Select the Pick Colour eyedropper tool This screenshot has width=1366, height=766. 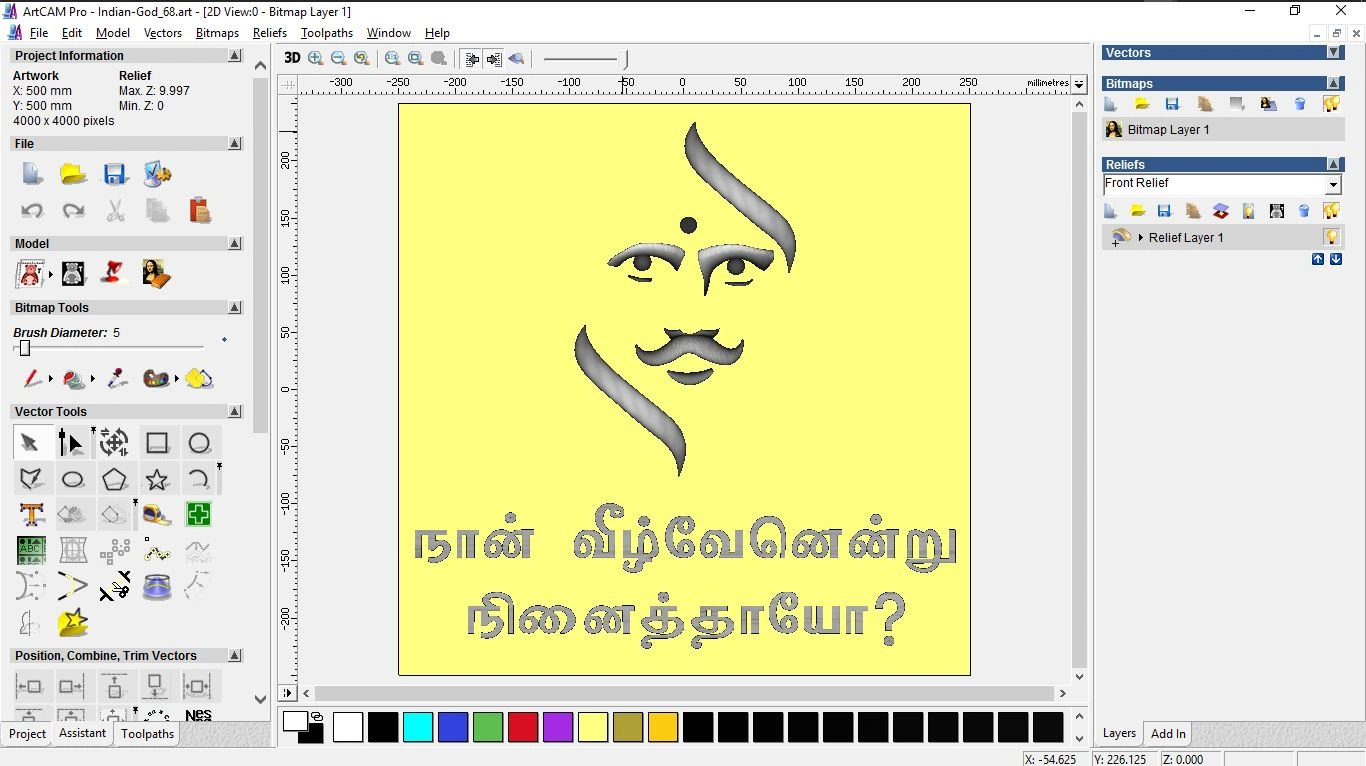tap(115, 376)
